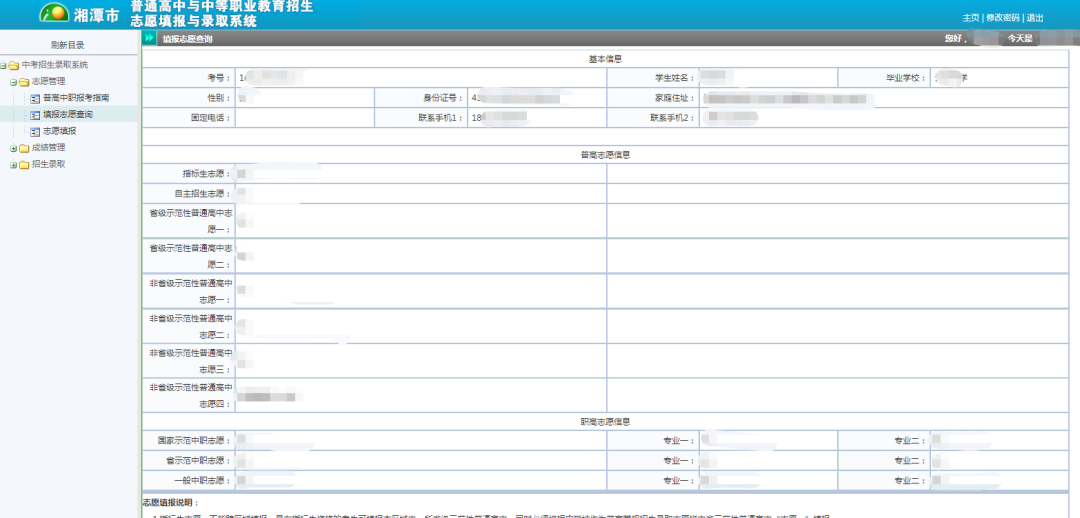Screen dimensions: 1080x518
Task: Click the 固定电话 value cell
Action: coord(304,118)
